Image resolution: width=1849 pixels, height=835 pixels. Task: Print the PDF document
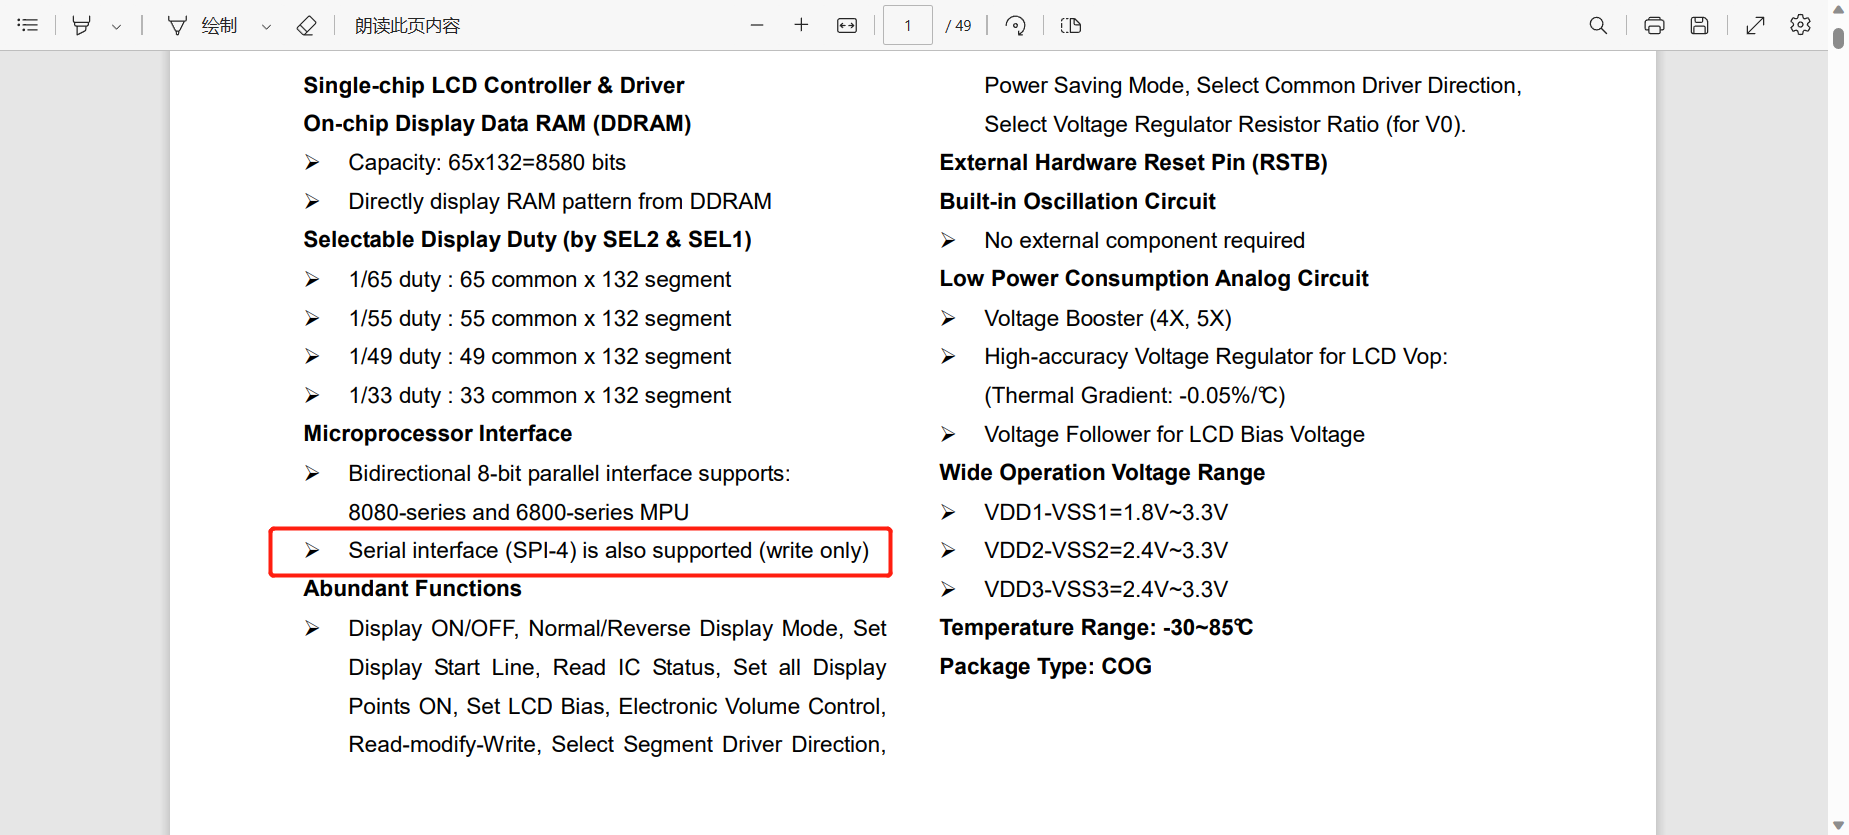pos(1654,25)
